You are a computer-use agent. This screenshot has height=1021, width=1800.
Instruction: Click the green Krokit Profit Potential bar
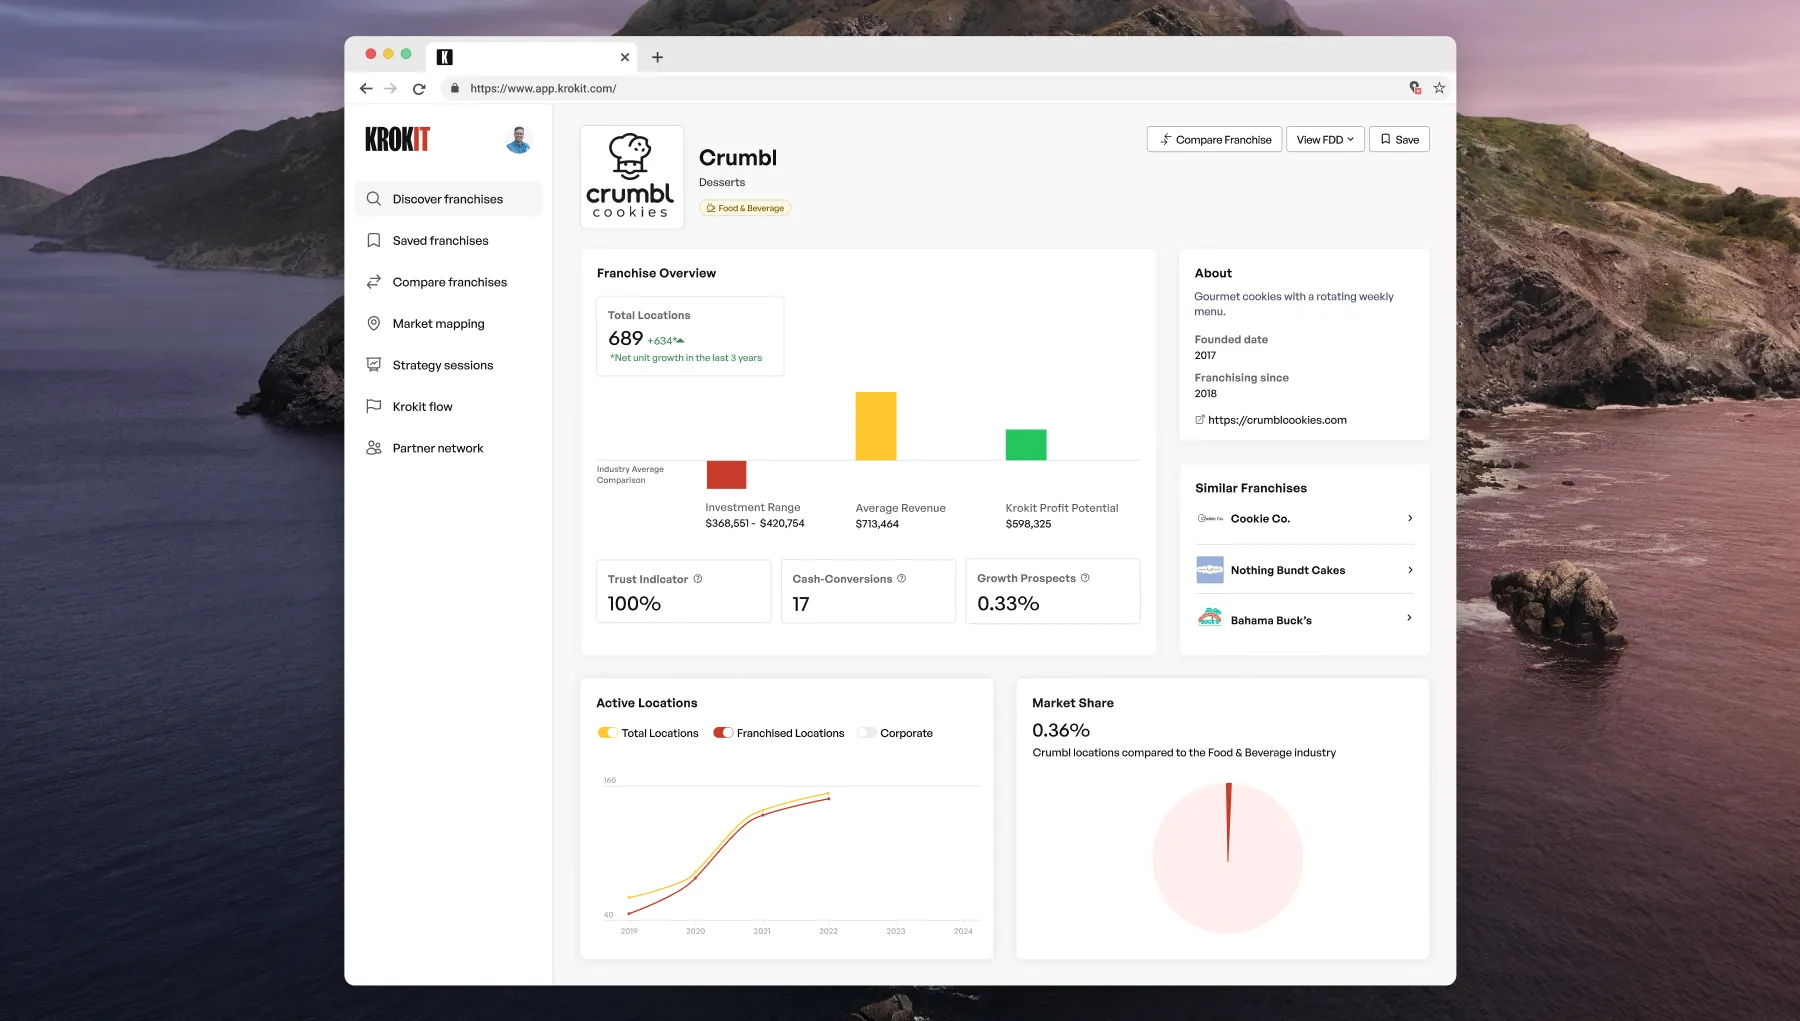pyautogui.click(x=1026, y=445)
